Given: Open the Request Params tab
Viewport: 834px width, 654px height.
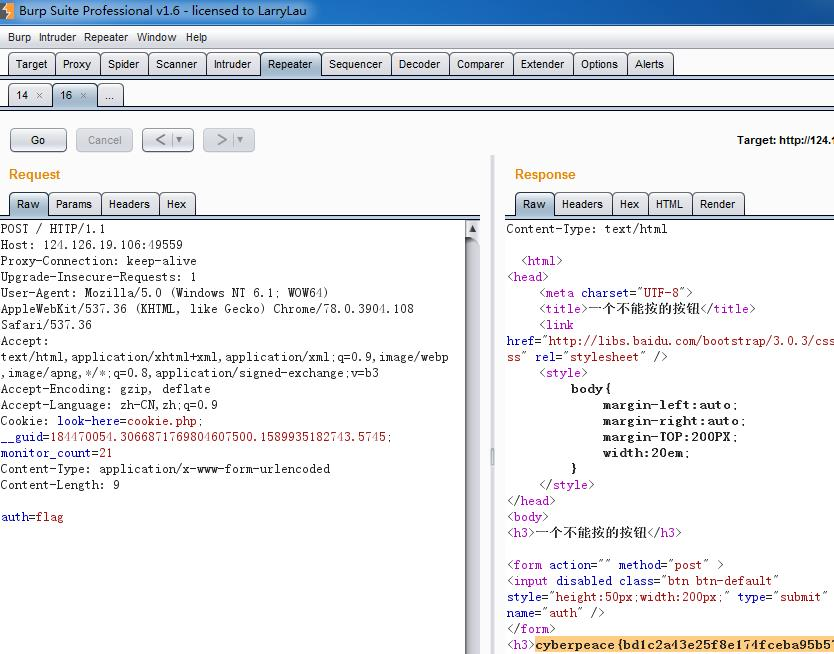Looking at the screenshot, I should (74, 204).
